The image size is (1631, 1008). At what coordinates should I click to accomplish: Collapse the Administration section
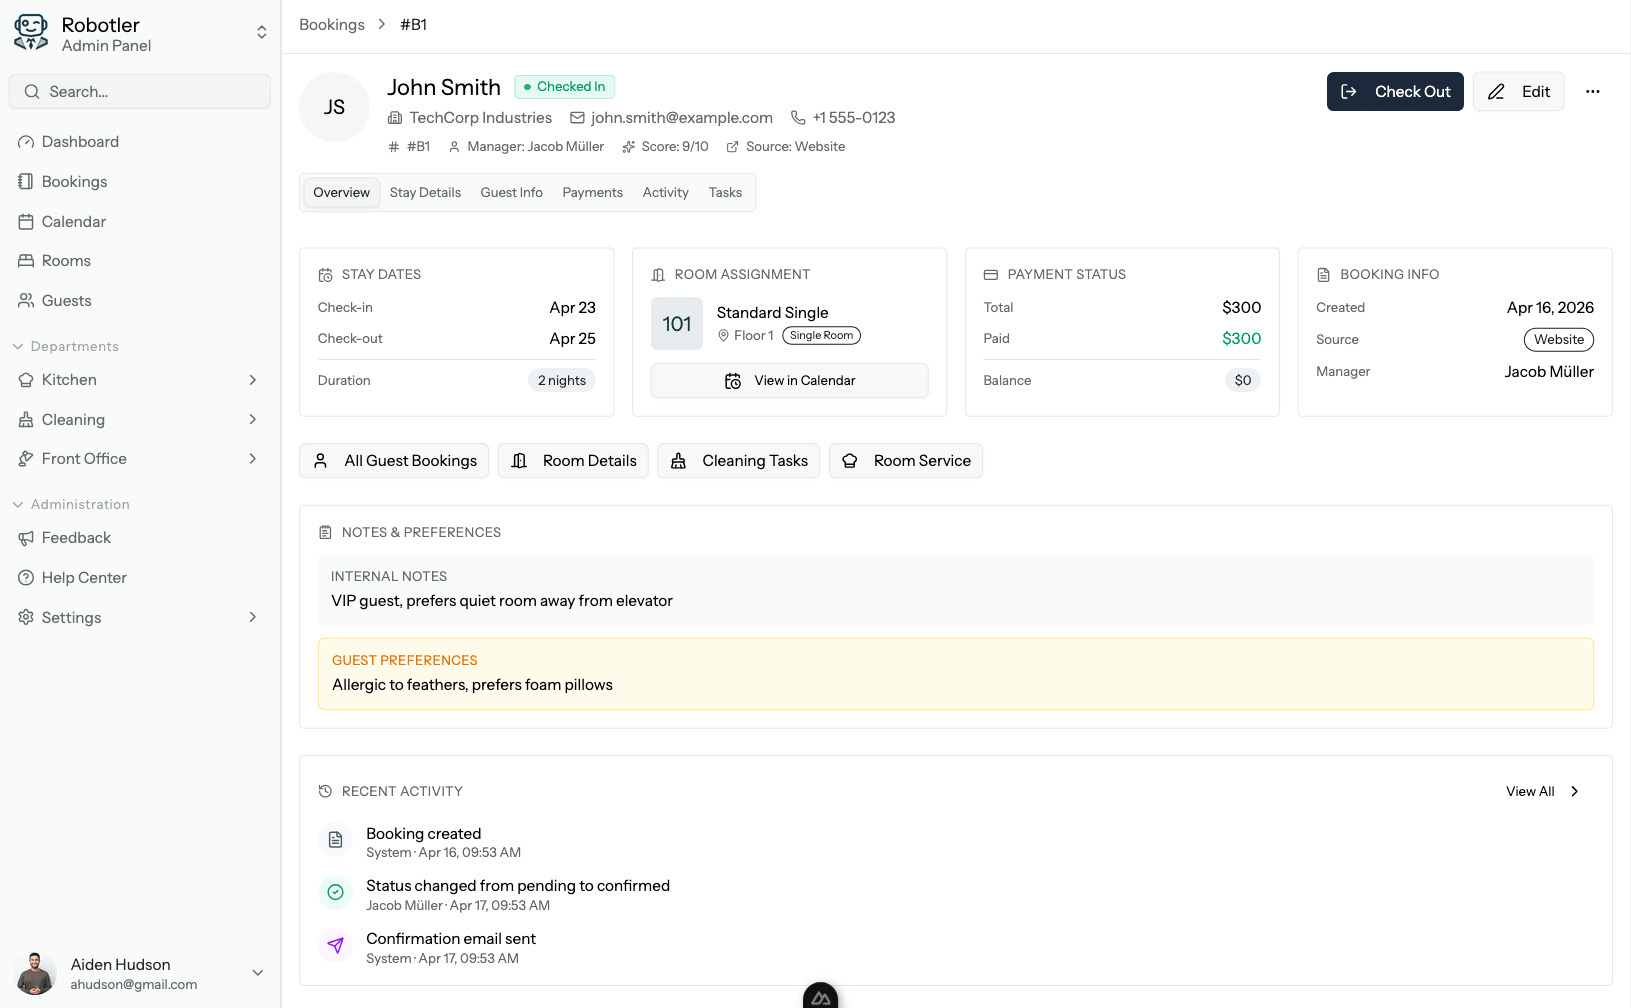70,504
